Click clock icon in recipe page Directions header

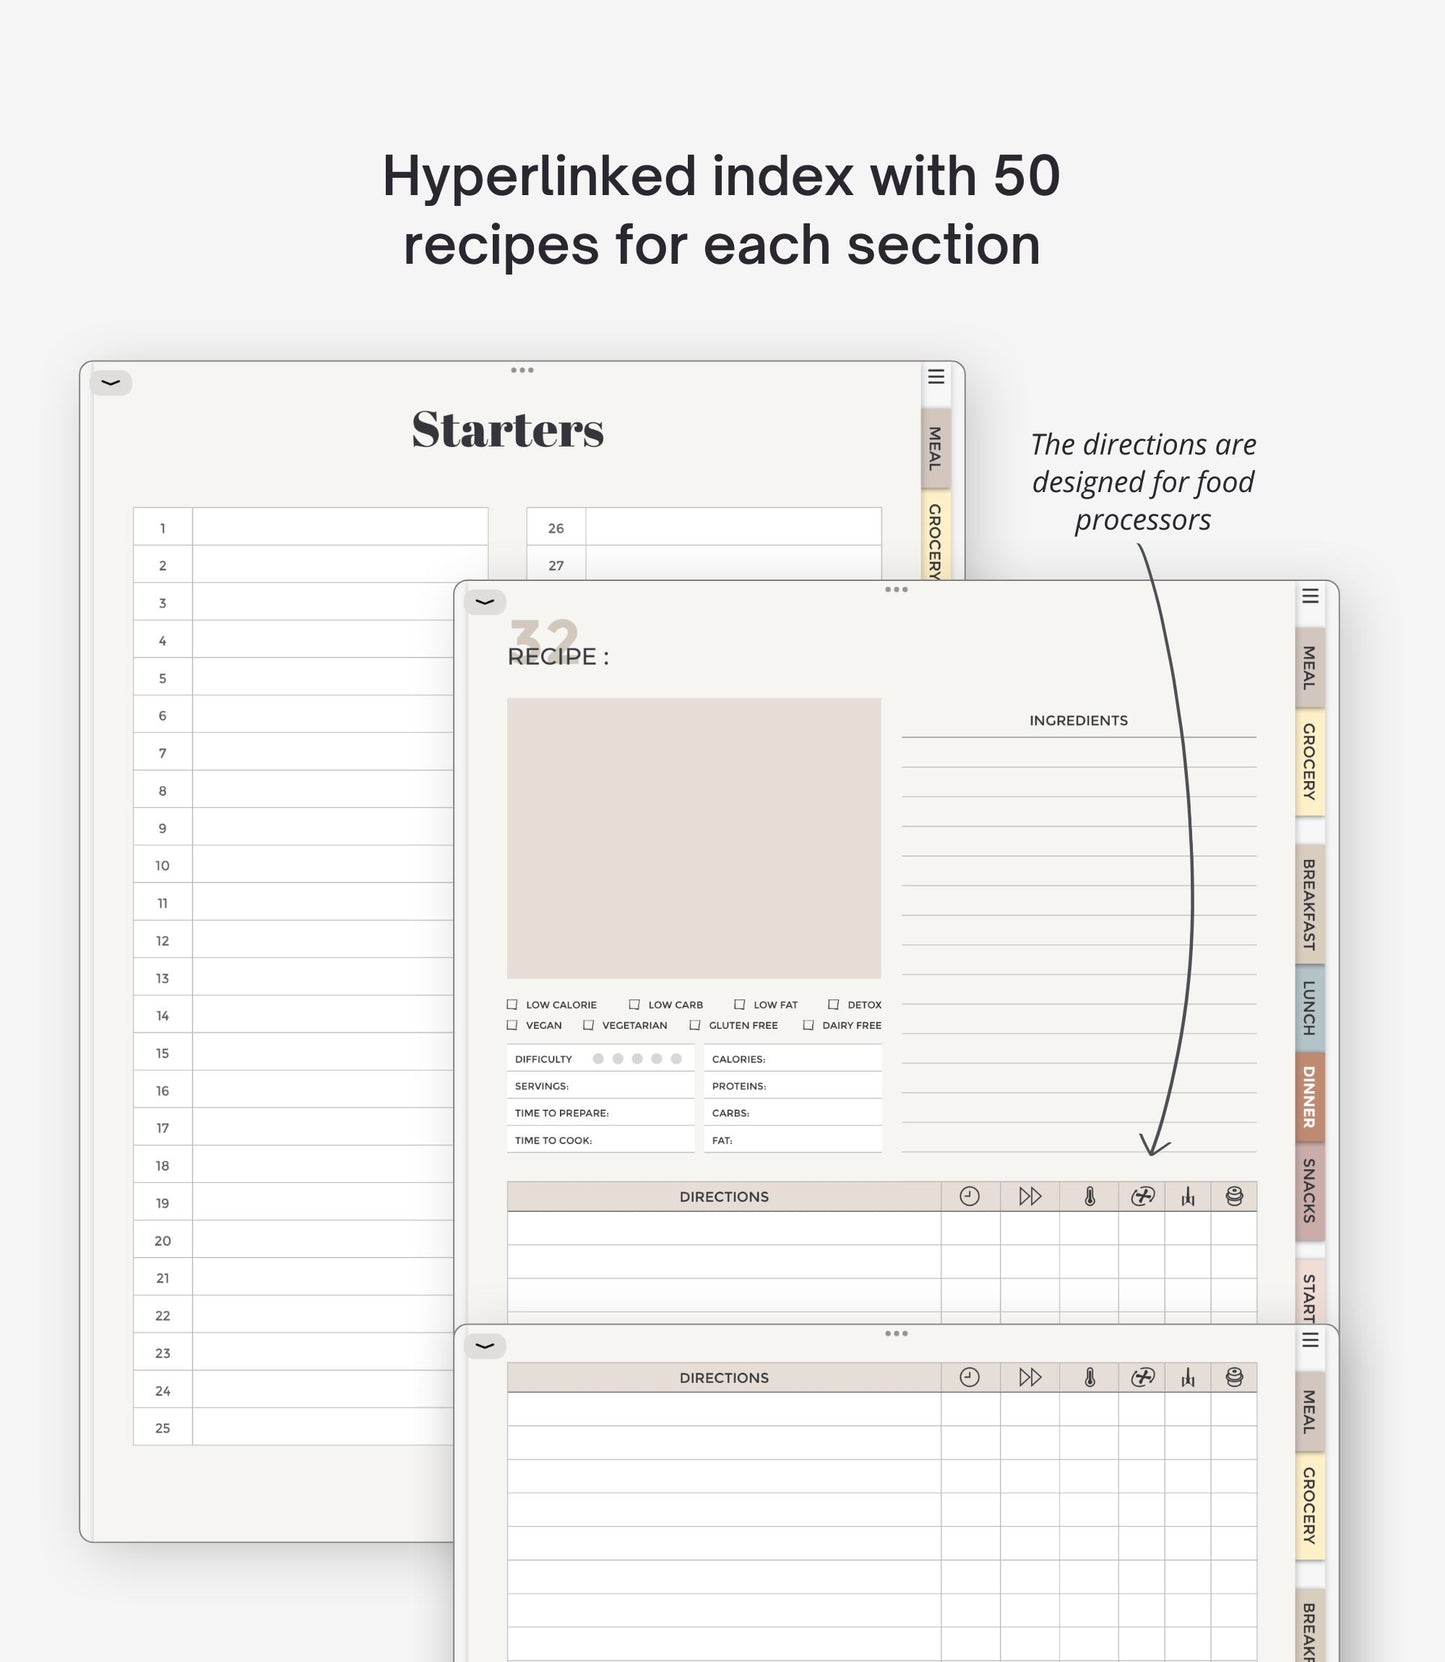pos(969,1196)
